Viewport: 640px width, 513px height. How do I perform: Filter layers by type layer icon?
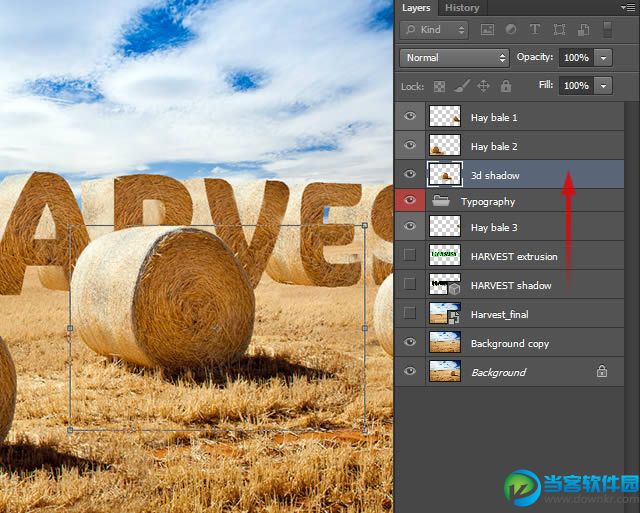point(535,29)
